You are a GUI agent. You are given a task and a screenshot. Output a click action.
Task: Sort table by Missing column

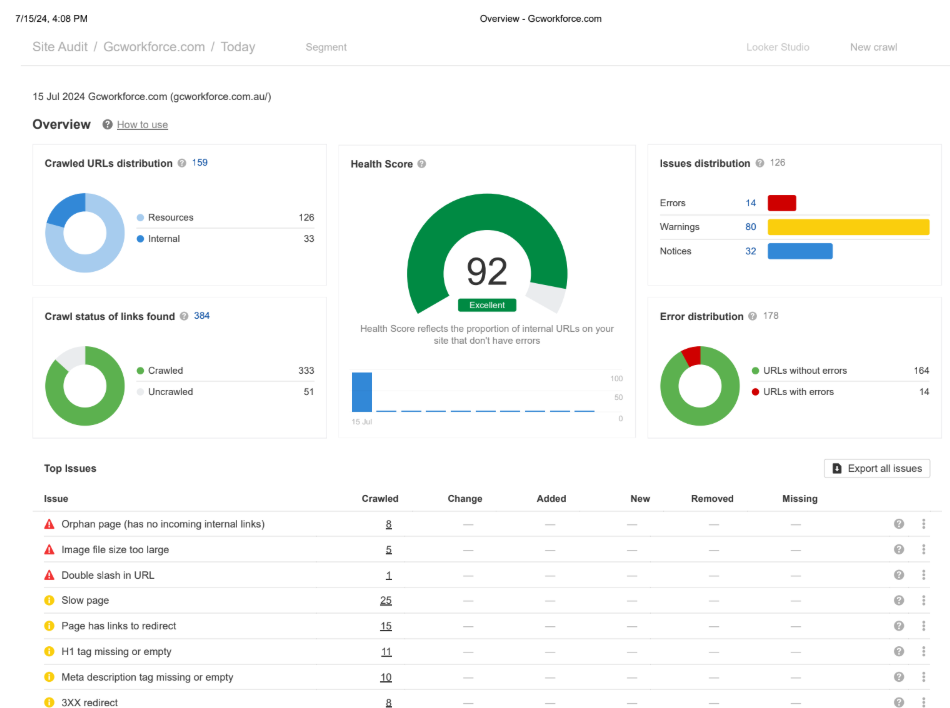click(x=800, y=498)
